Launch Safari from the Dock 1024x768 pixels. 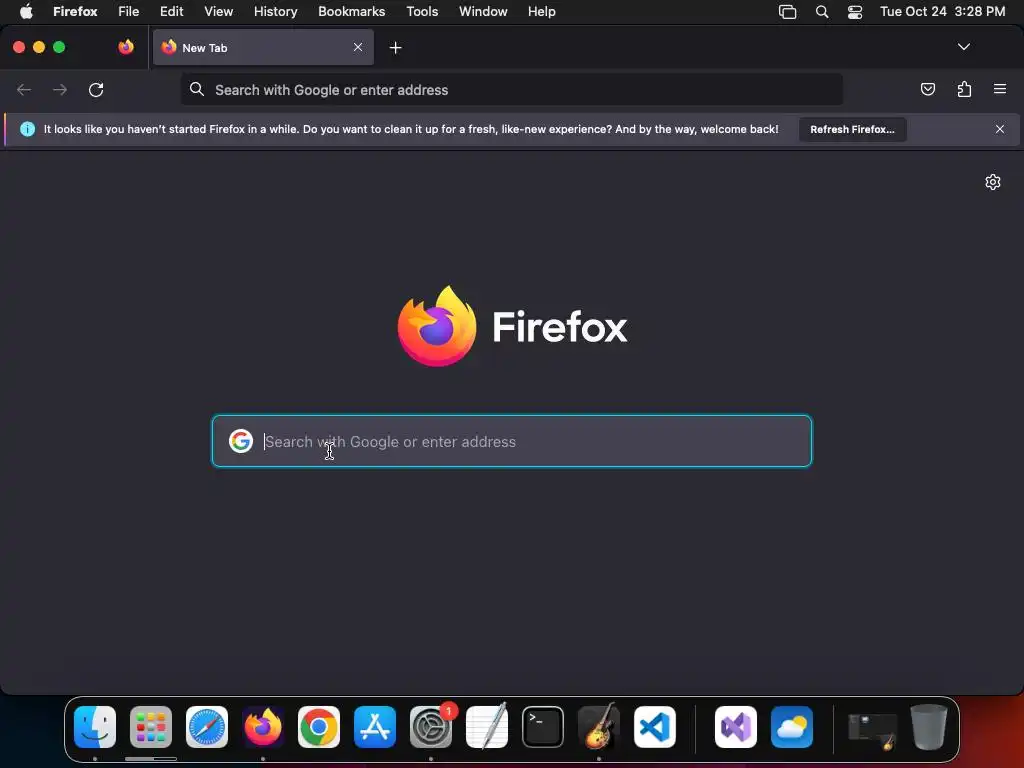[207, 727]
